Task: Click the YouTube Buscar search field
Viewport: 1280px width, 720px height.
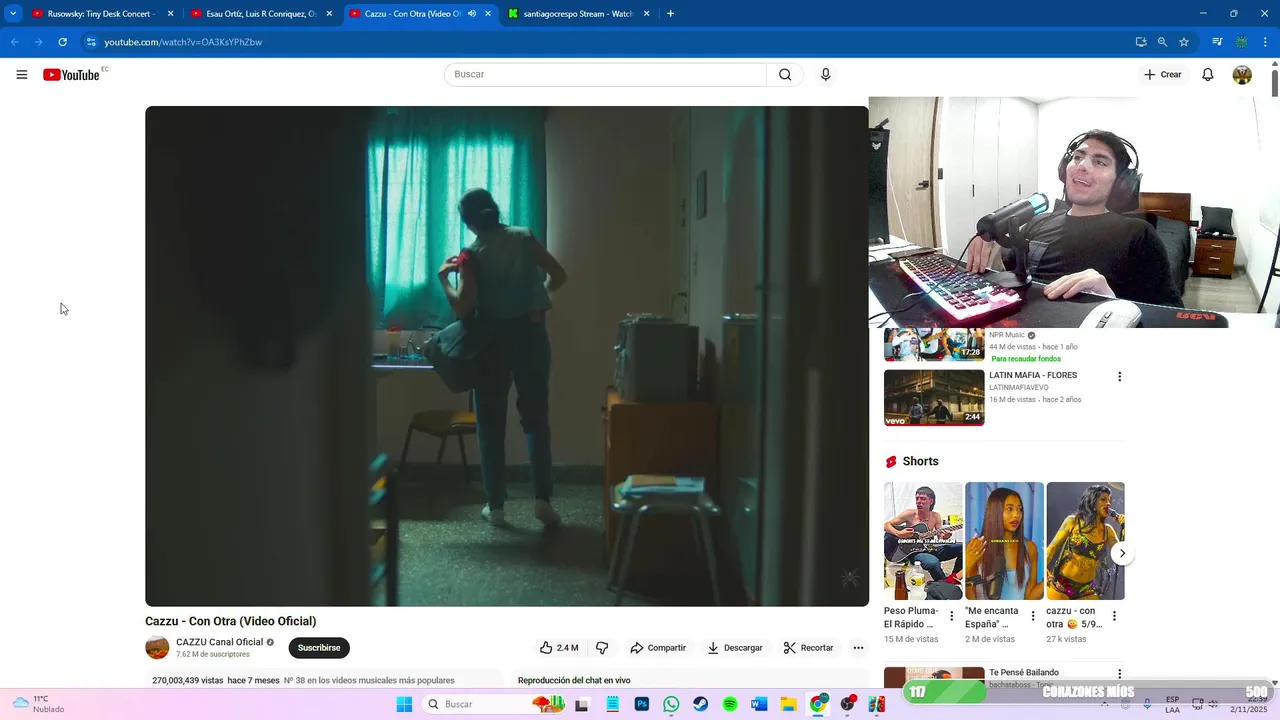Action: click(x=605, y=75)
